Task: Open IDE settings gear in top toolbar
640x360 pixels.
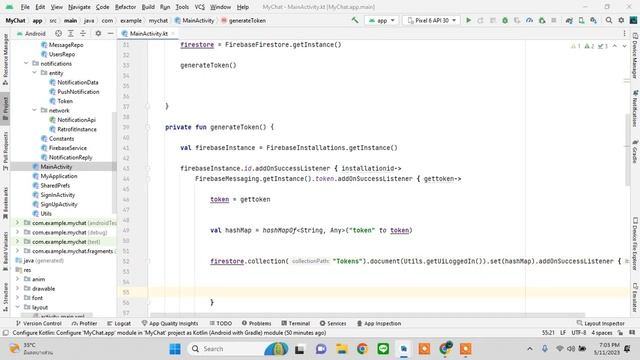Action: tap(621, 20)
